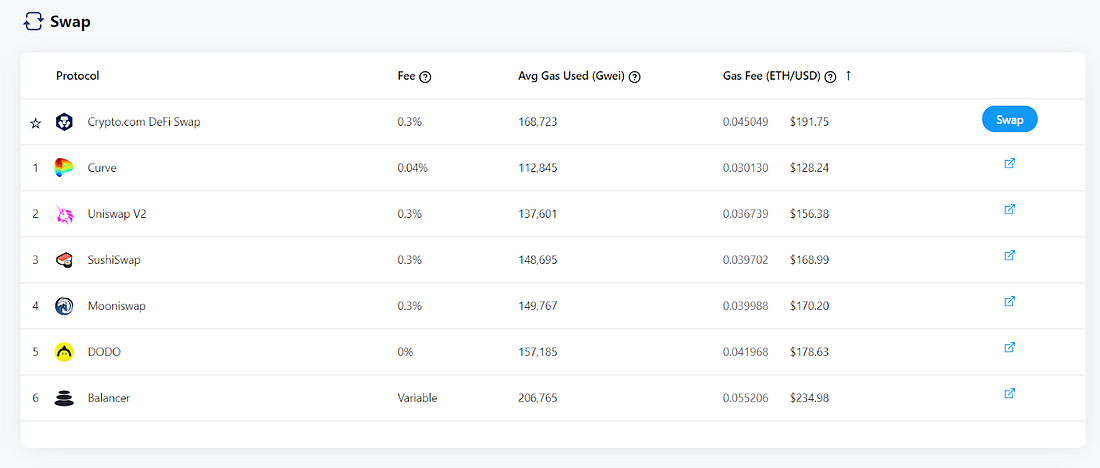Open Curve external link icon
1100x468 pixels.
click(x=1010, y=163)
